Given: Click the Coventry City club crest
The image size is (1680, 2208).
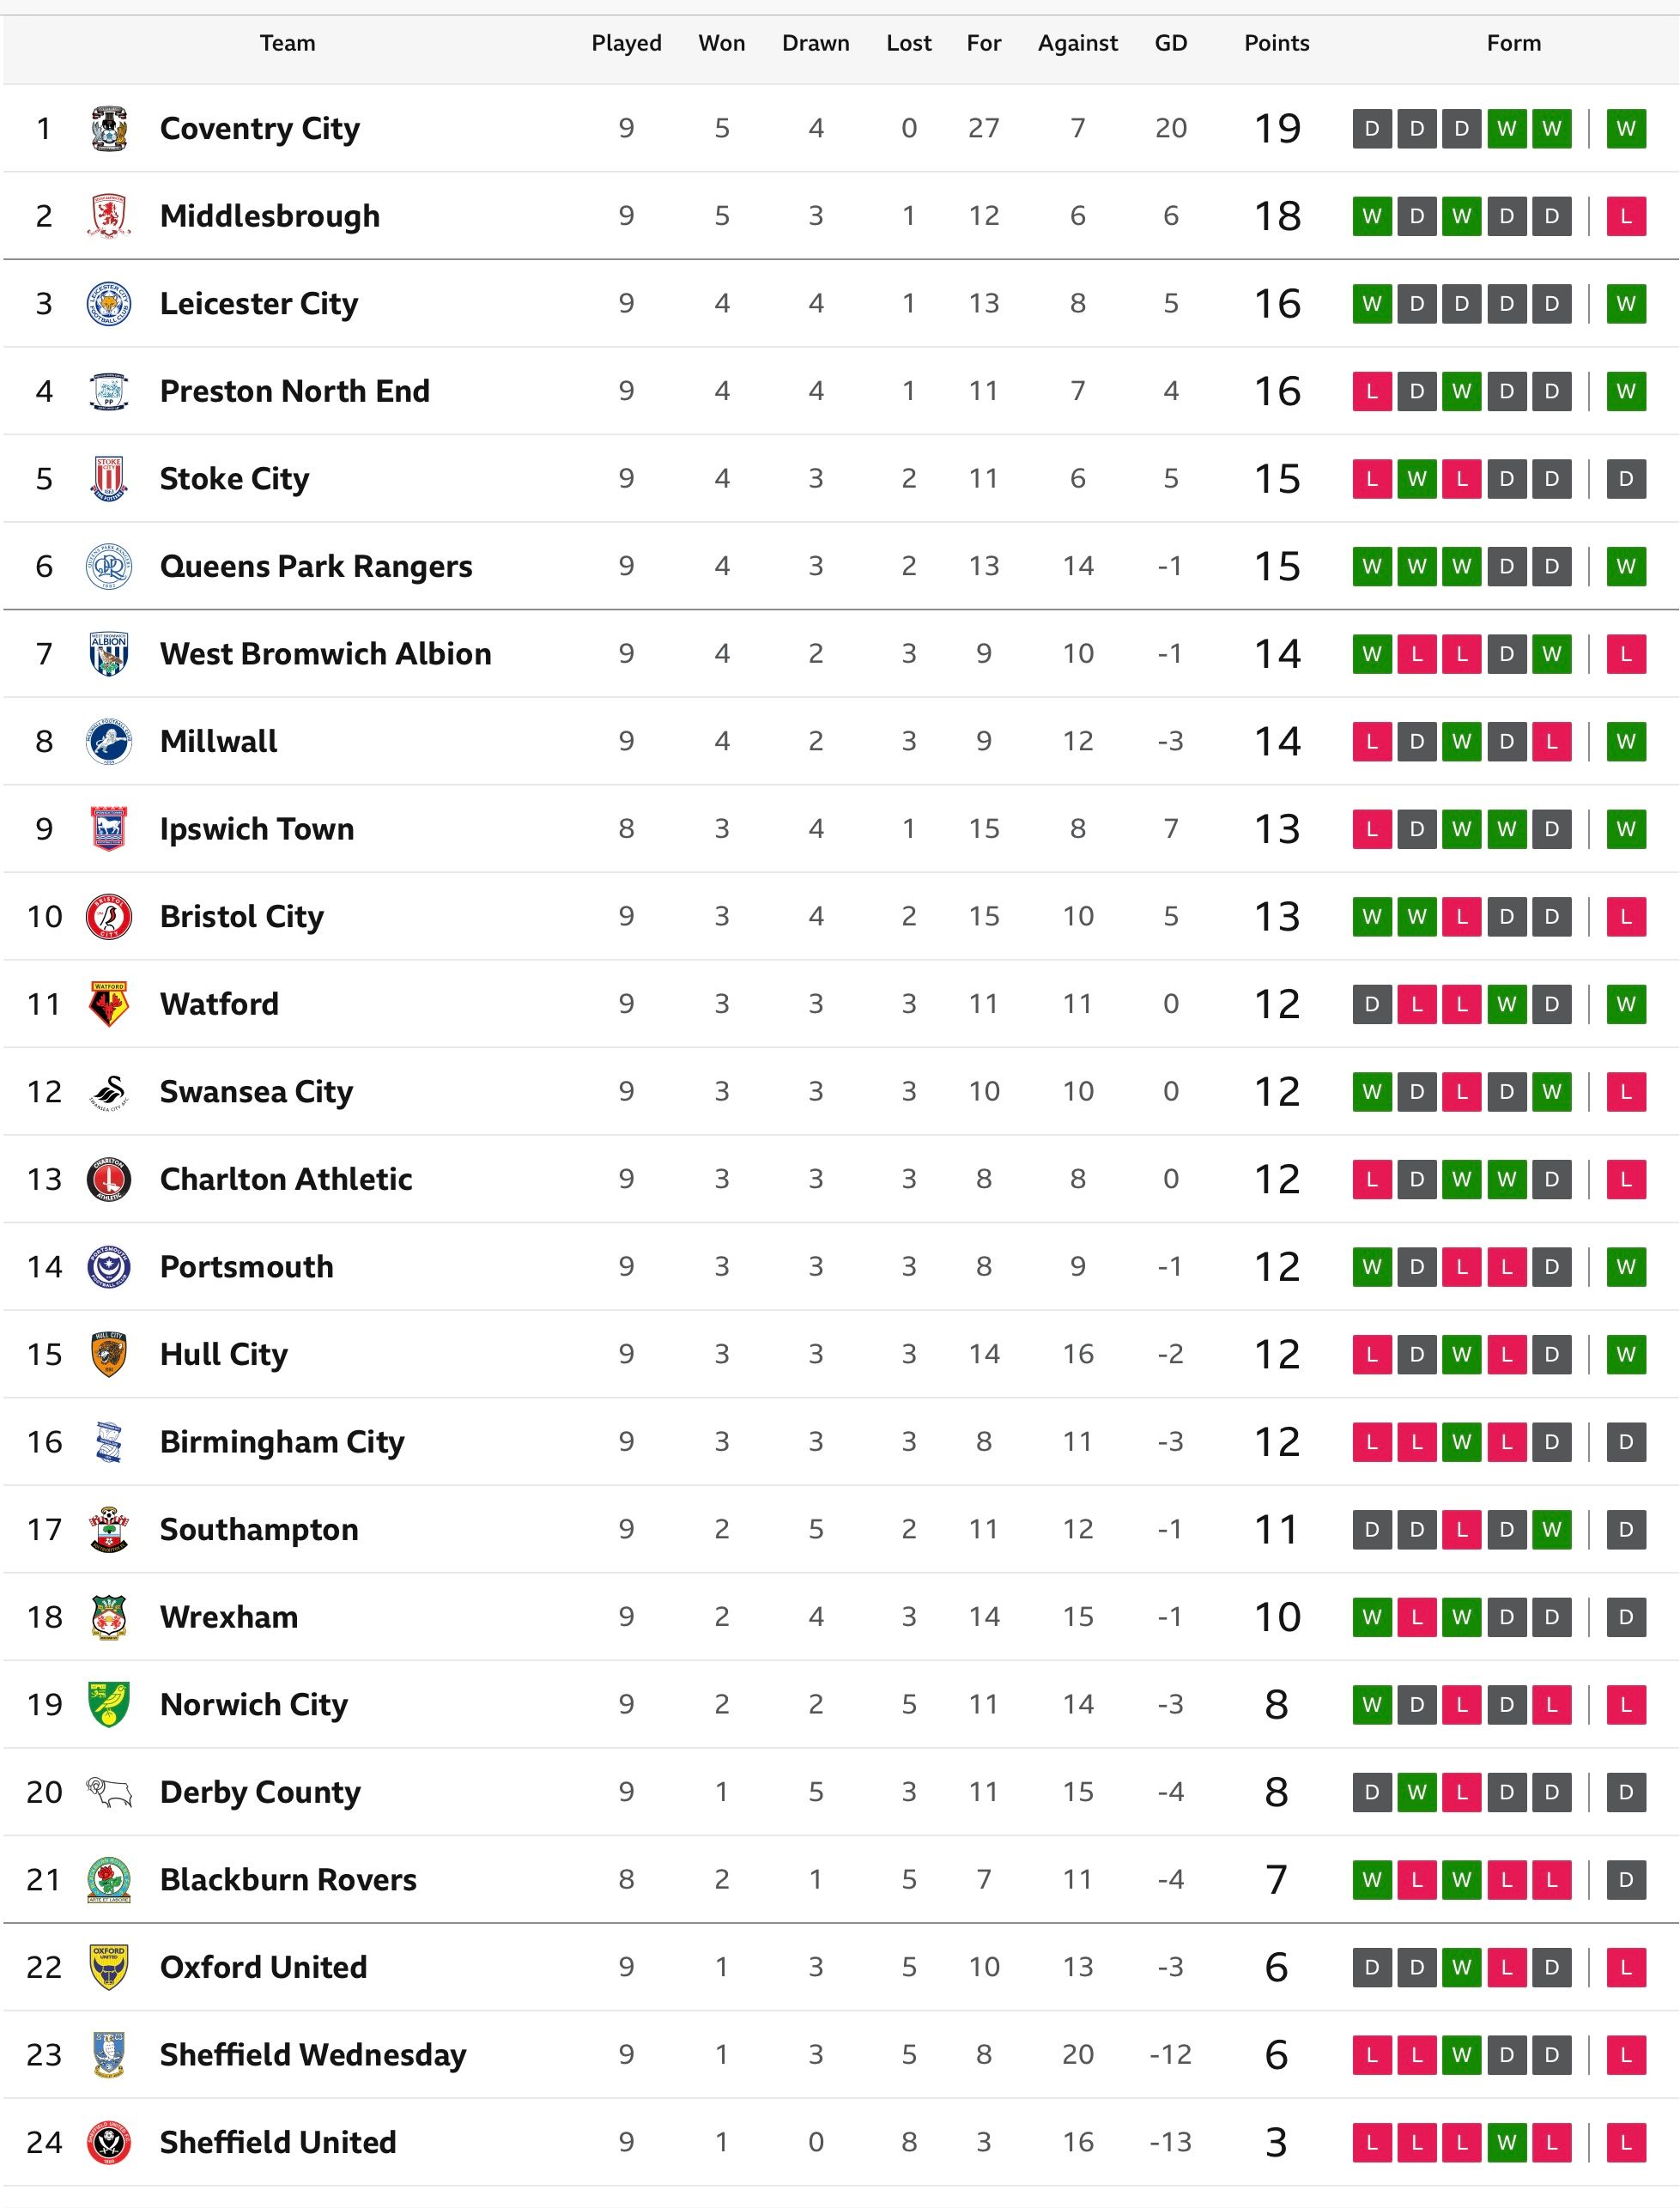Looking at the screenshot, I should 109,128.
